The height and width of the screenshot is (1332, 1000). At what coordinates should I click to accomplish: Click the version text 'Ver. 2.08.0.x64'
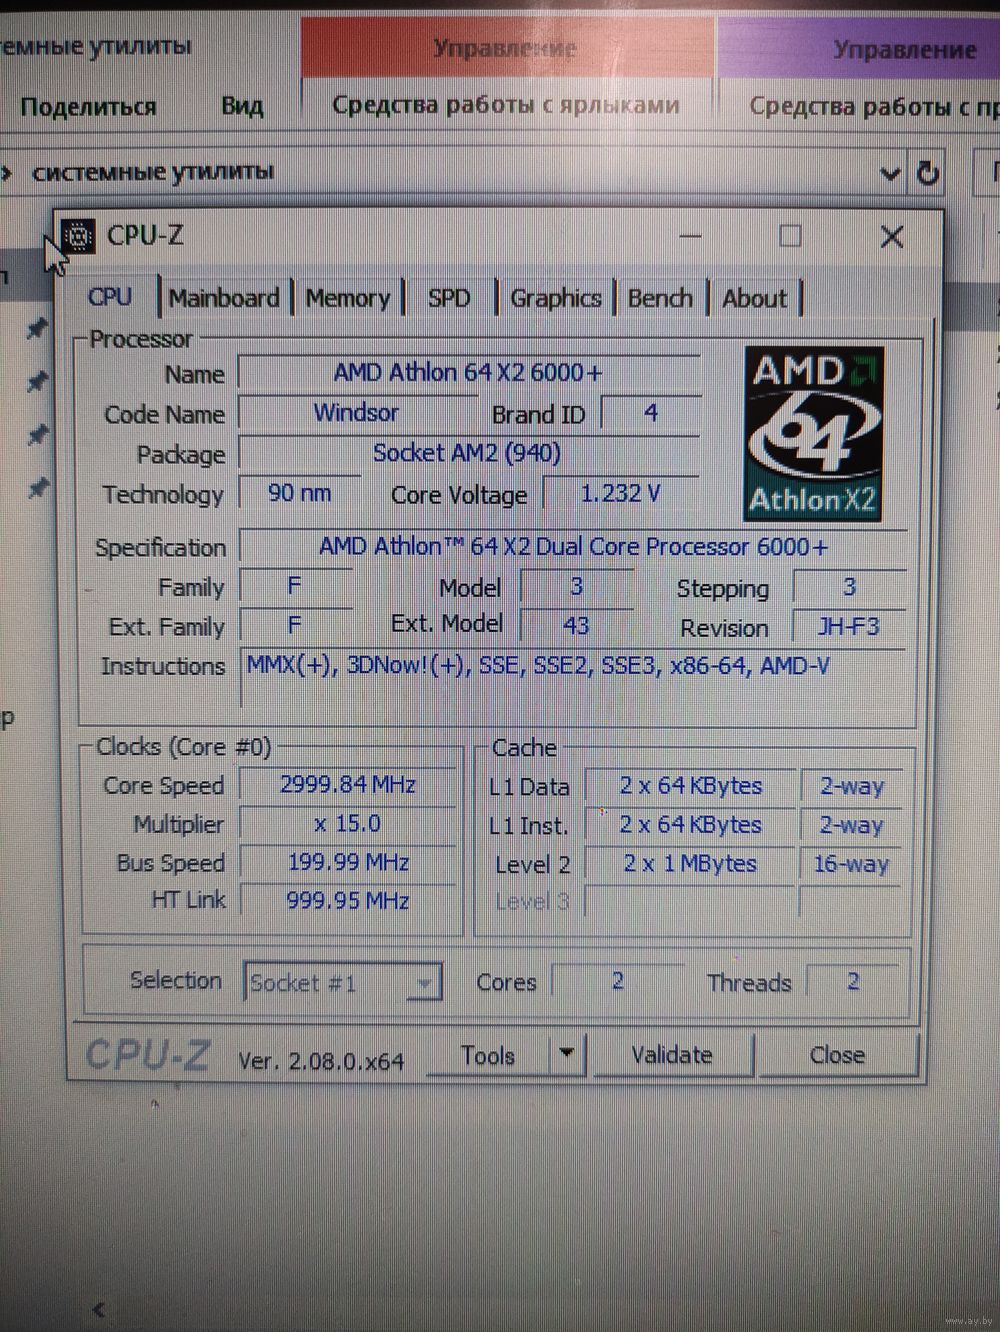[321, 1061]
